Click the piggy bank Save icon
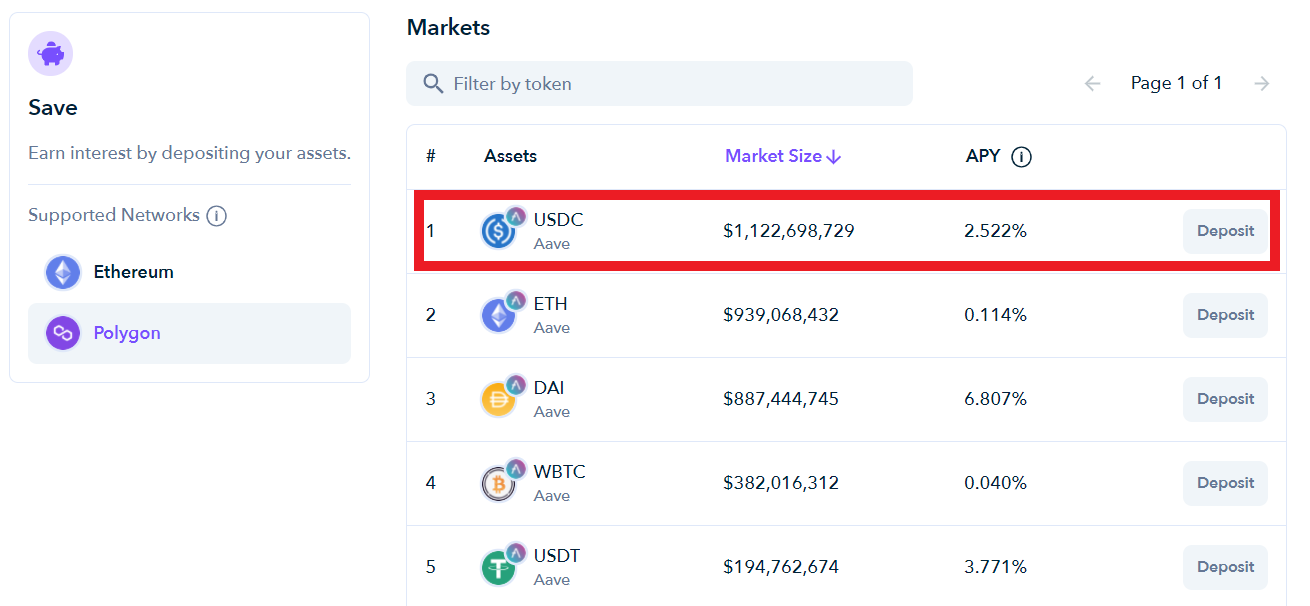The image size is (1310, 606). pos(50,53)
